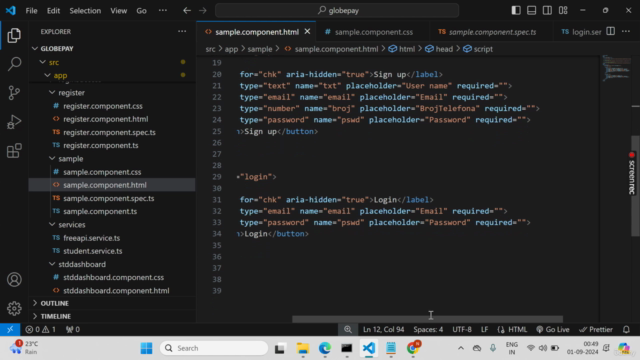Go back using the navigation arrow
Screen dimensions: 640x360
click(187, 11)
